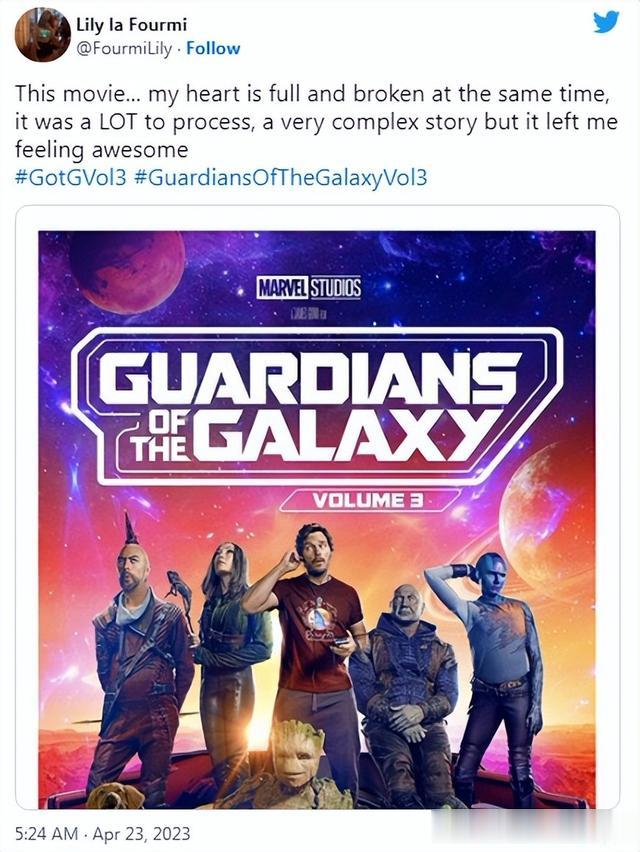Click the golden dog on the poster
The image size is (640, 852).
[116, 797]
